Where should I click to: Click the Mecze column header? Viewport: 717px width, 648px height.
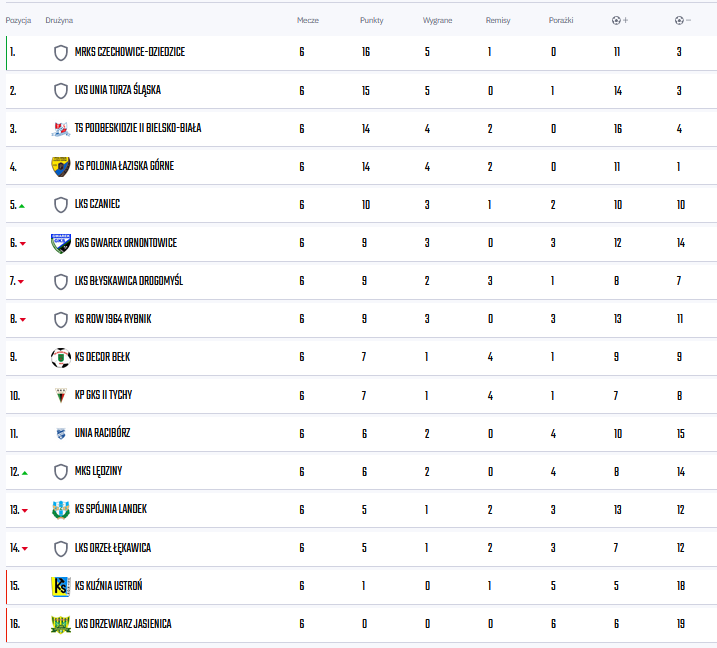[308, 20]
